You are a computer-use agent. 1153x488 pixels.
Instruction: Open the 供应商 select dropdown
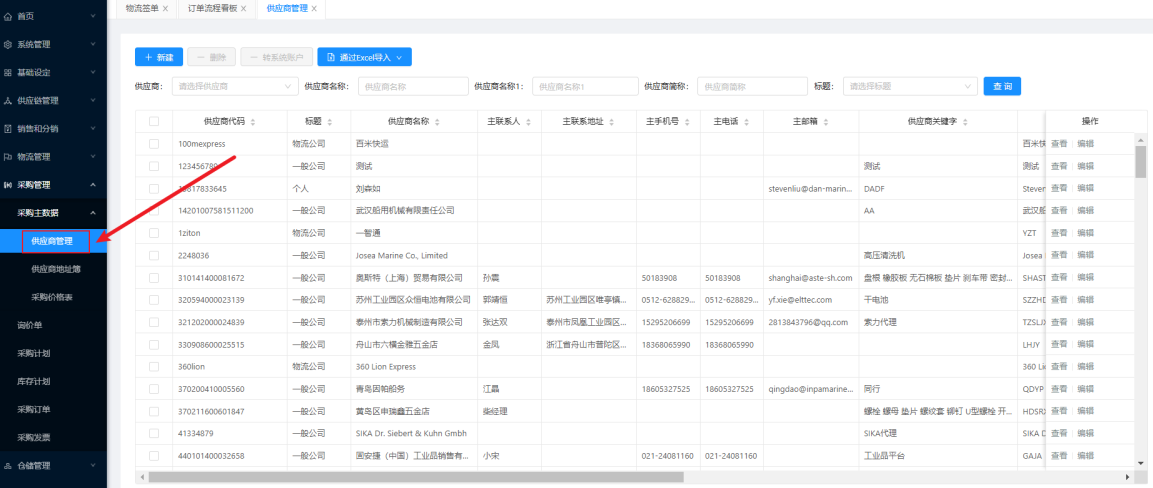[233, 87]
